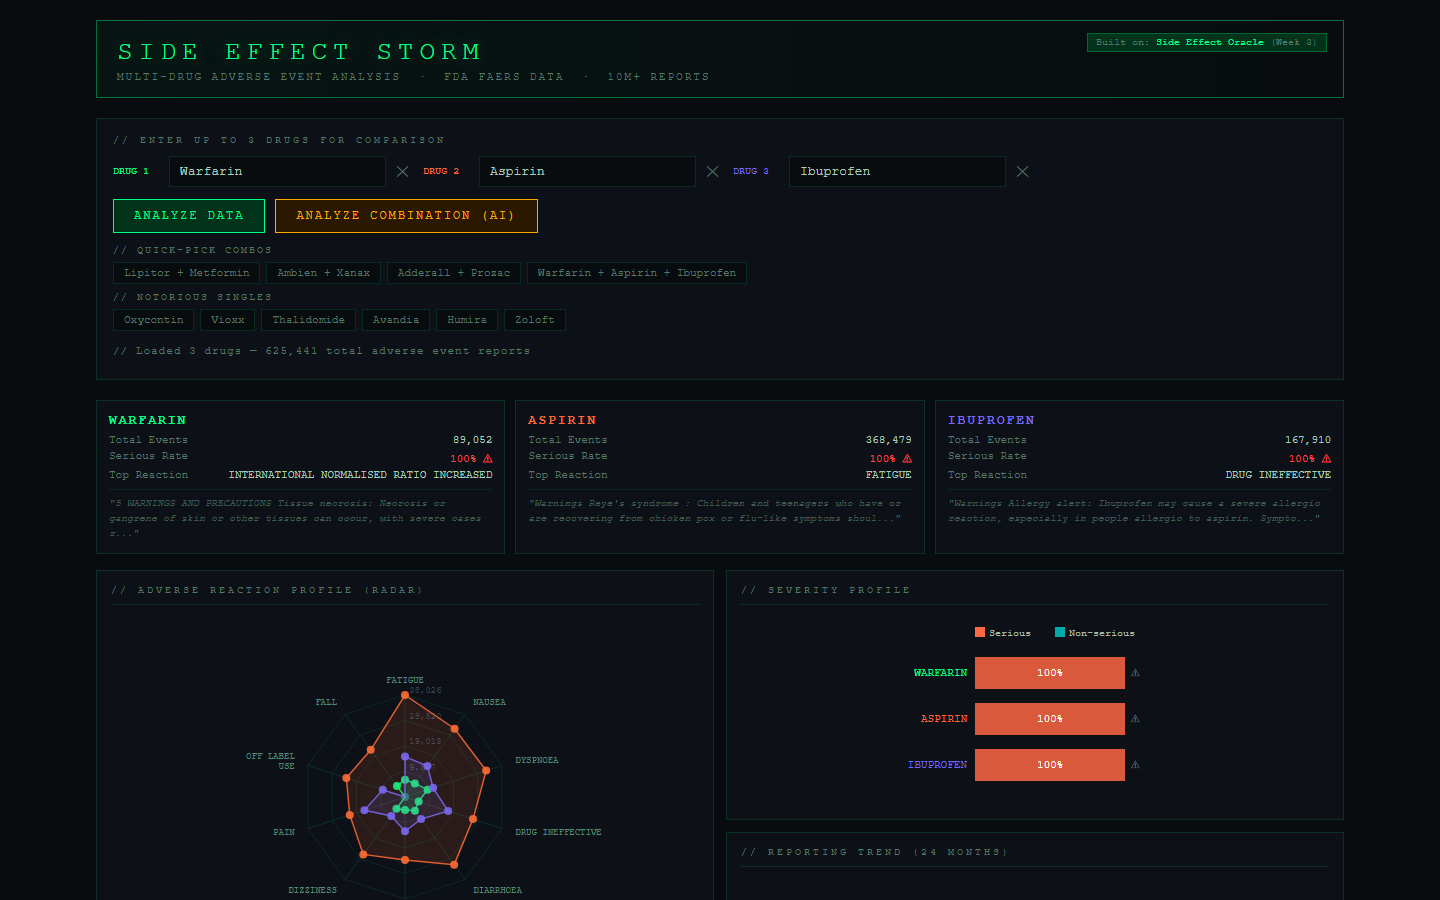Viewport: 1440px width, 900px height.
Task: Click the radar chart DYSPNOEA axis label
Action: coord(537,760)
